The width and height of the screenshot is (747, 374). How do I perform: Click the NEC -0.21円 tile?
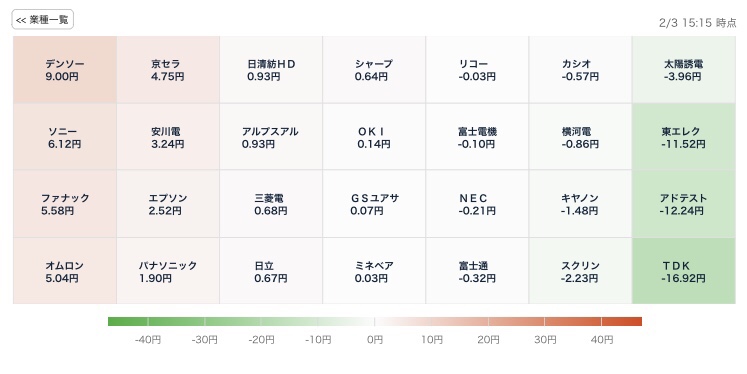pyautogui.click(x=477, y=204)
